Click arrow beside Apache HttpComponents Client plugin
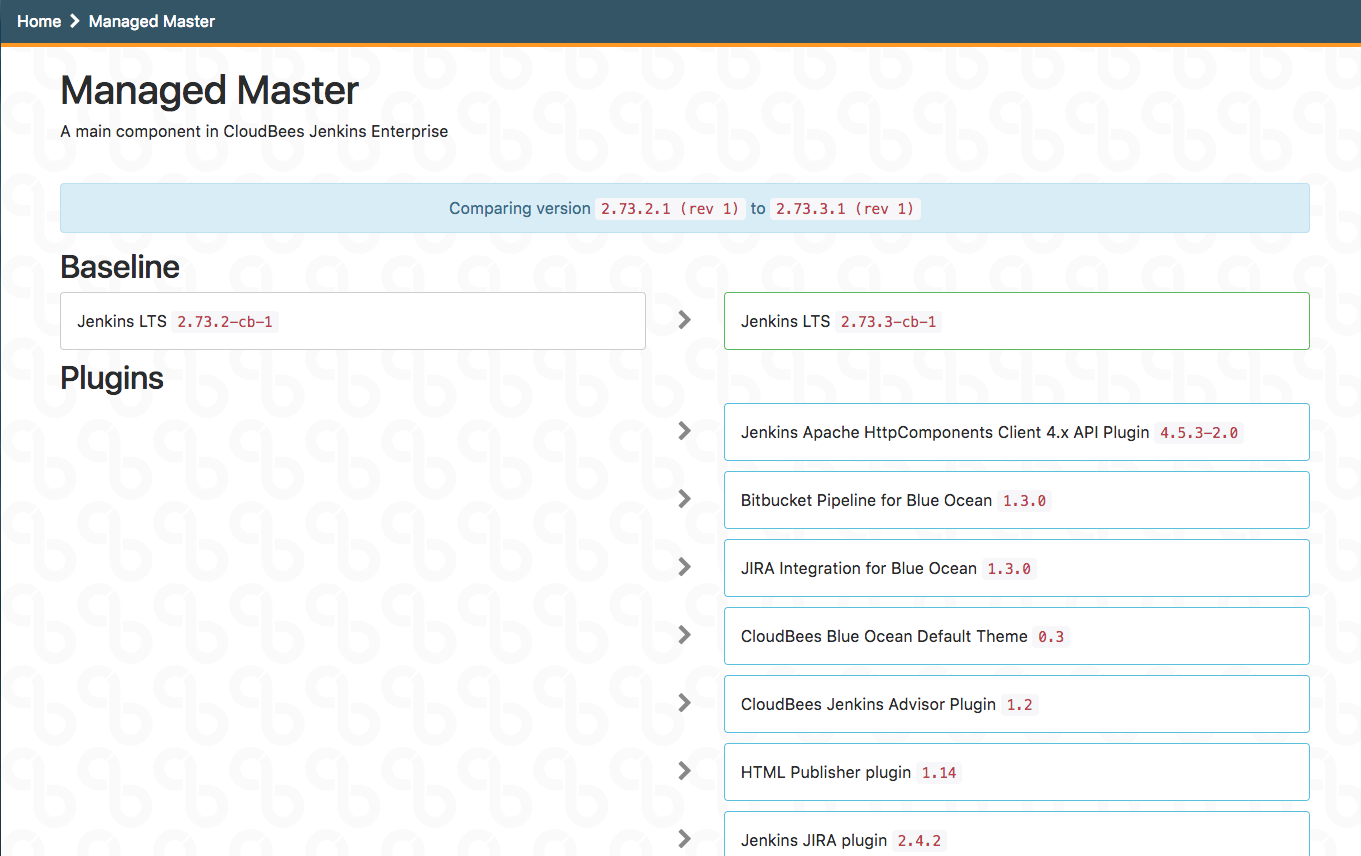The height and width of the screenshot is (856, 1361). [x=685, y=431]
